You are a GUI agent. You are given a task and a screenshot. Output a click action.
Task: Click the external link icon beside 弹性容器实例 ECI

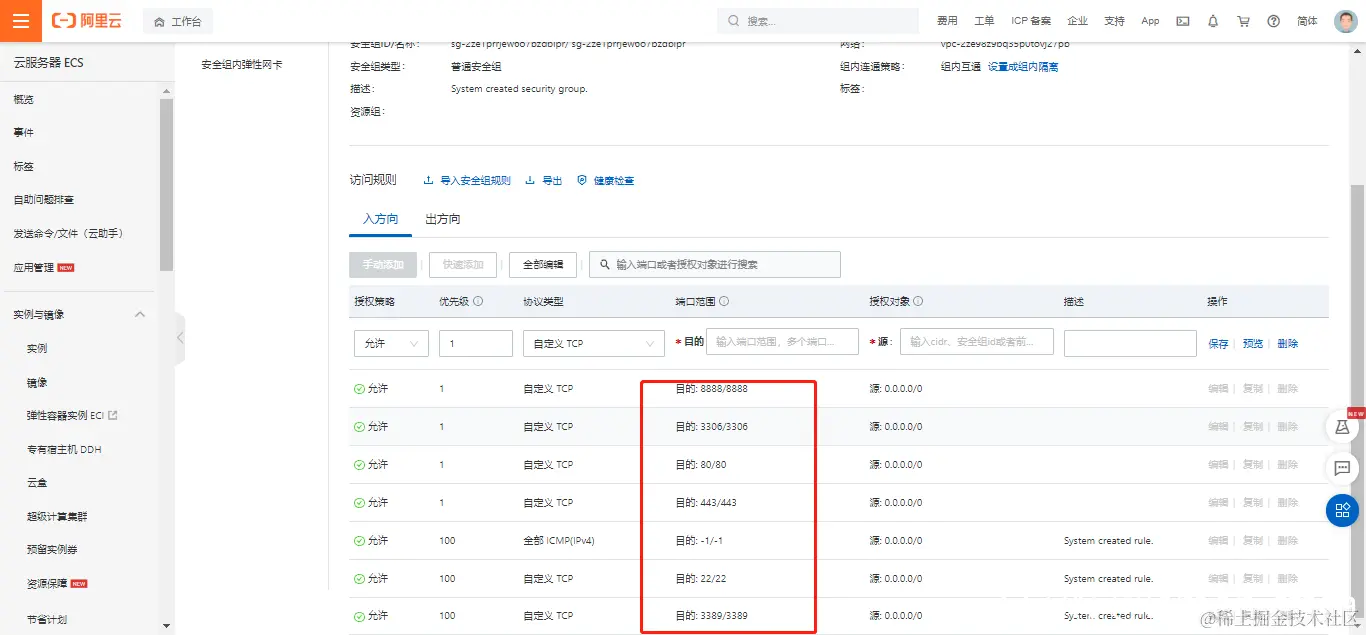point(113,415)
